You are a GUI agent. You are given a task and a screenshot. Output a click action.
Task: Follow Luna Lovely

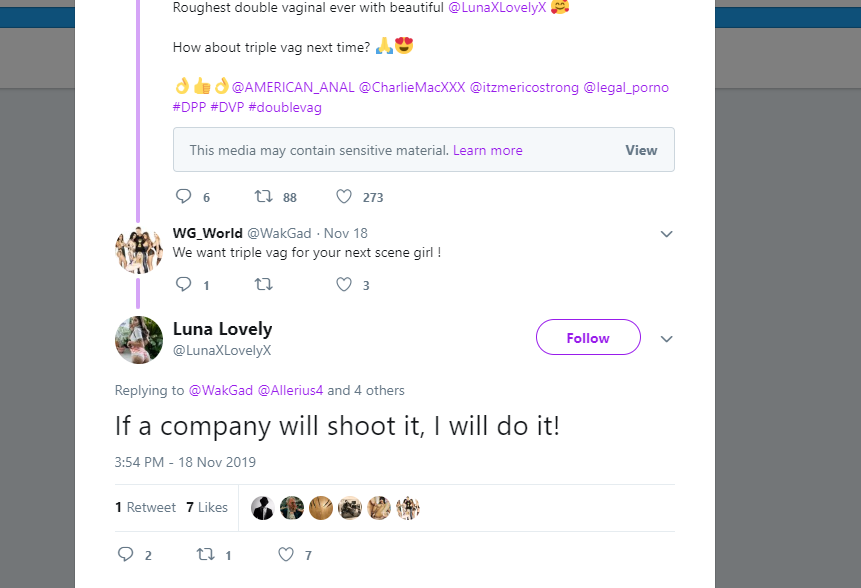(x=588, y=338)
